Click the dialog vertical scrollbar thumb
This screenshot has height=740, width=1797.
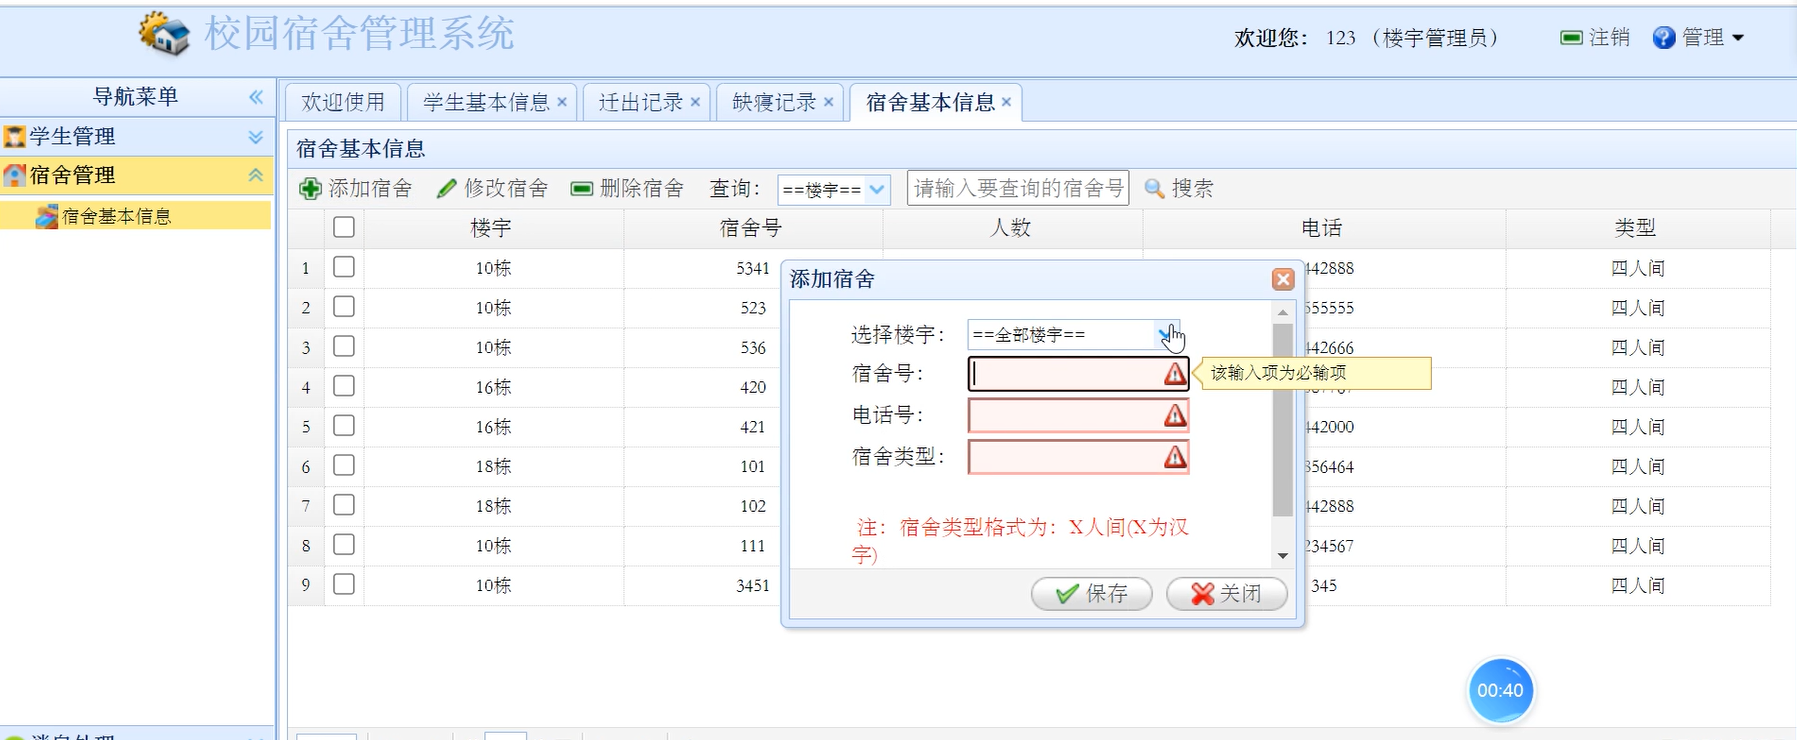1283,420
